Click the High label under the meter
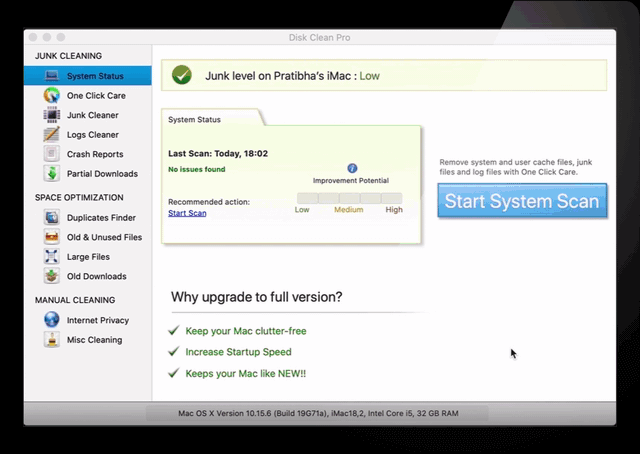 point(394,209)
